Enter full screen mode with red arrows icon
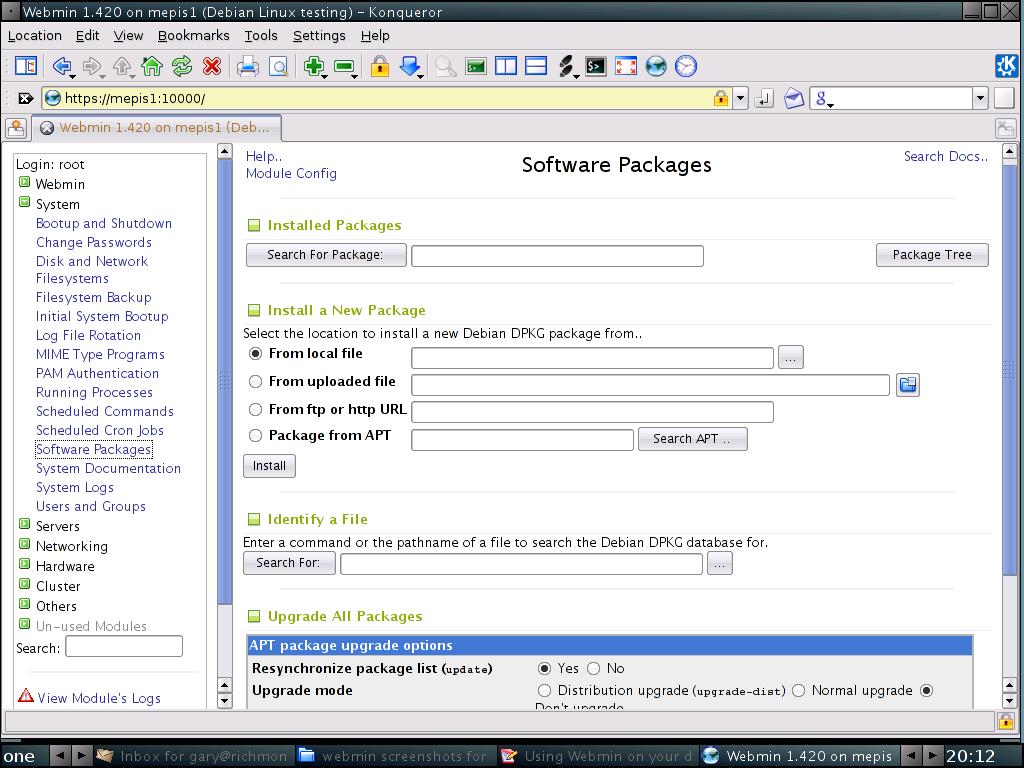The height and width of the screenshot is (768, 1024). point(626,66)
